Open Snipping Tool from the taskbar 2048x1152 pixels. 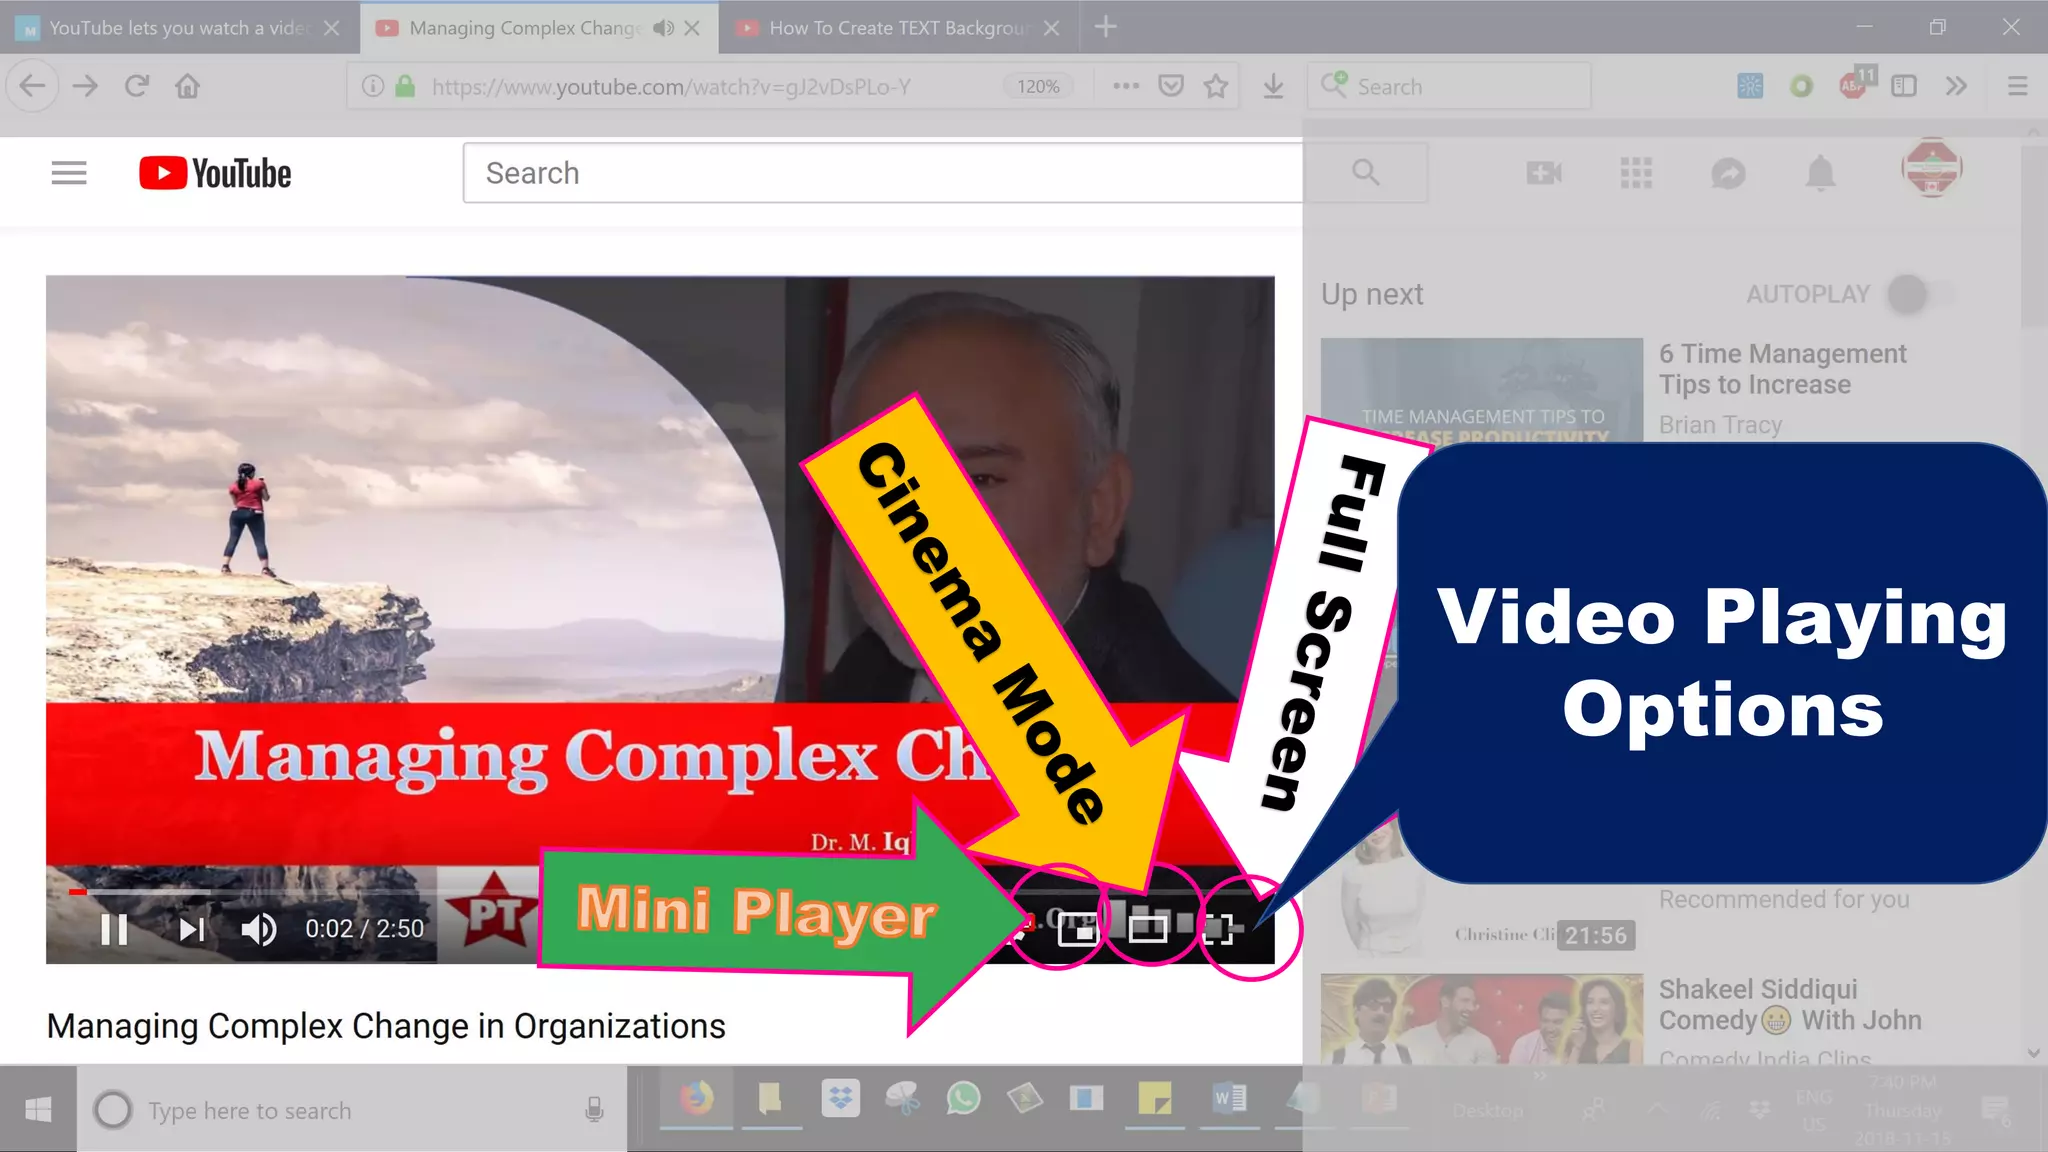tap(903, 1099)
